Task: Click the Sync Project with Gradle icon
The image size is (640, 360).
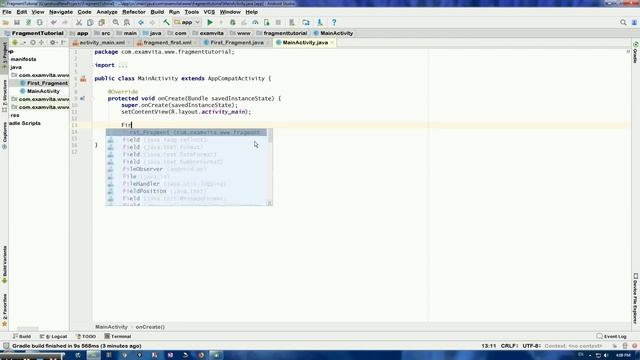Action: tap(292, 22)
